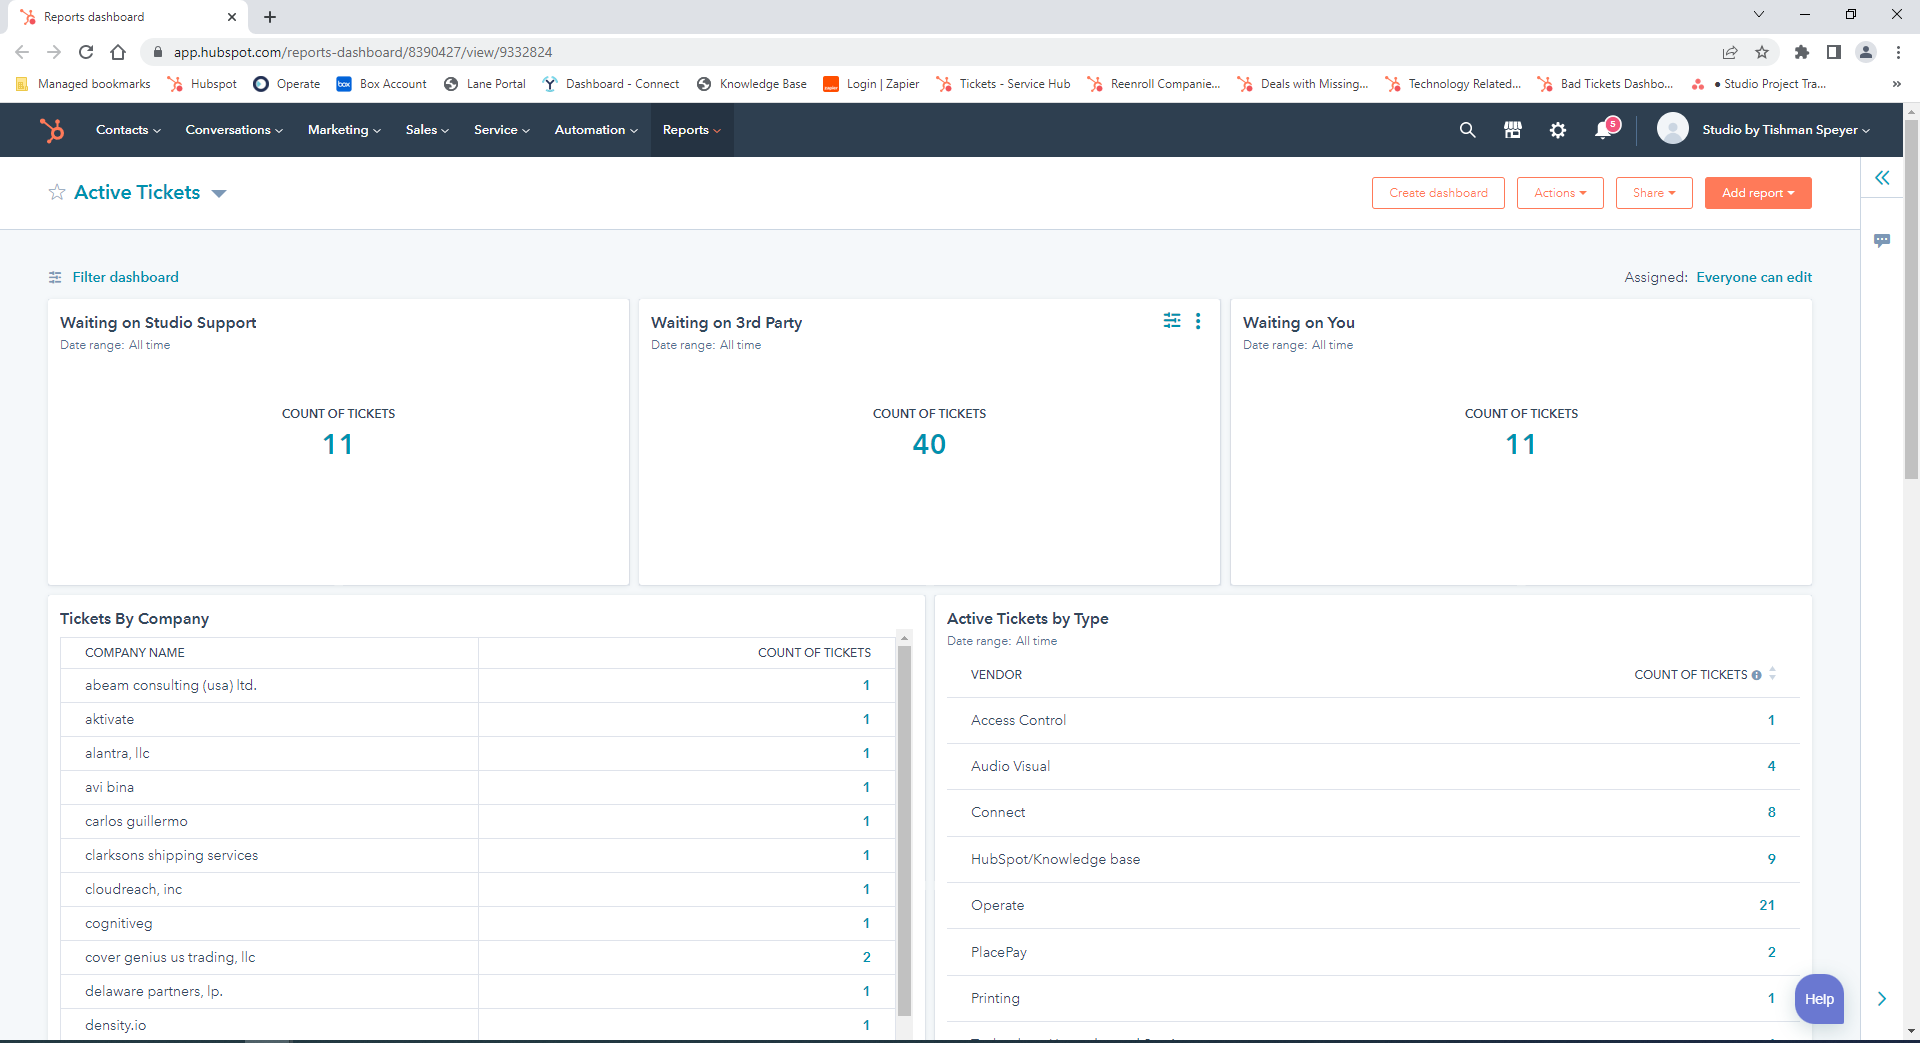Open the search magnifier icon
1920x1043 pixels.
click(x=1467, y=130)
